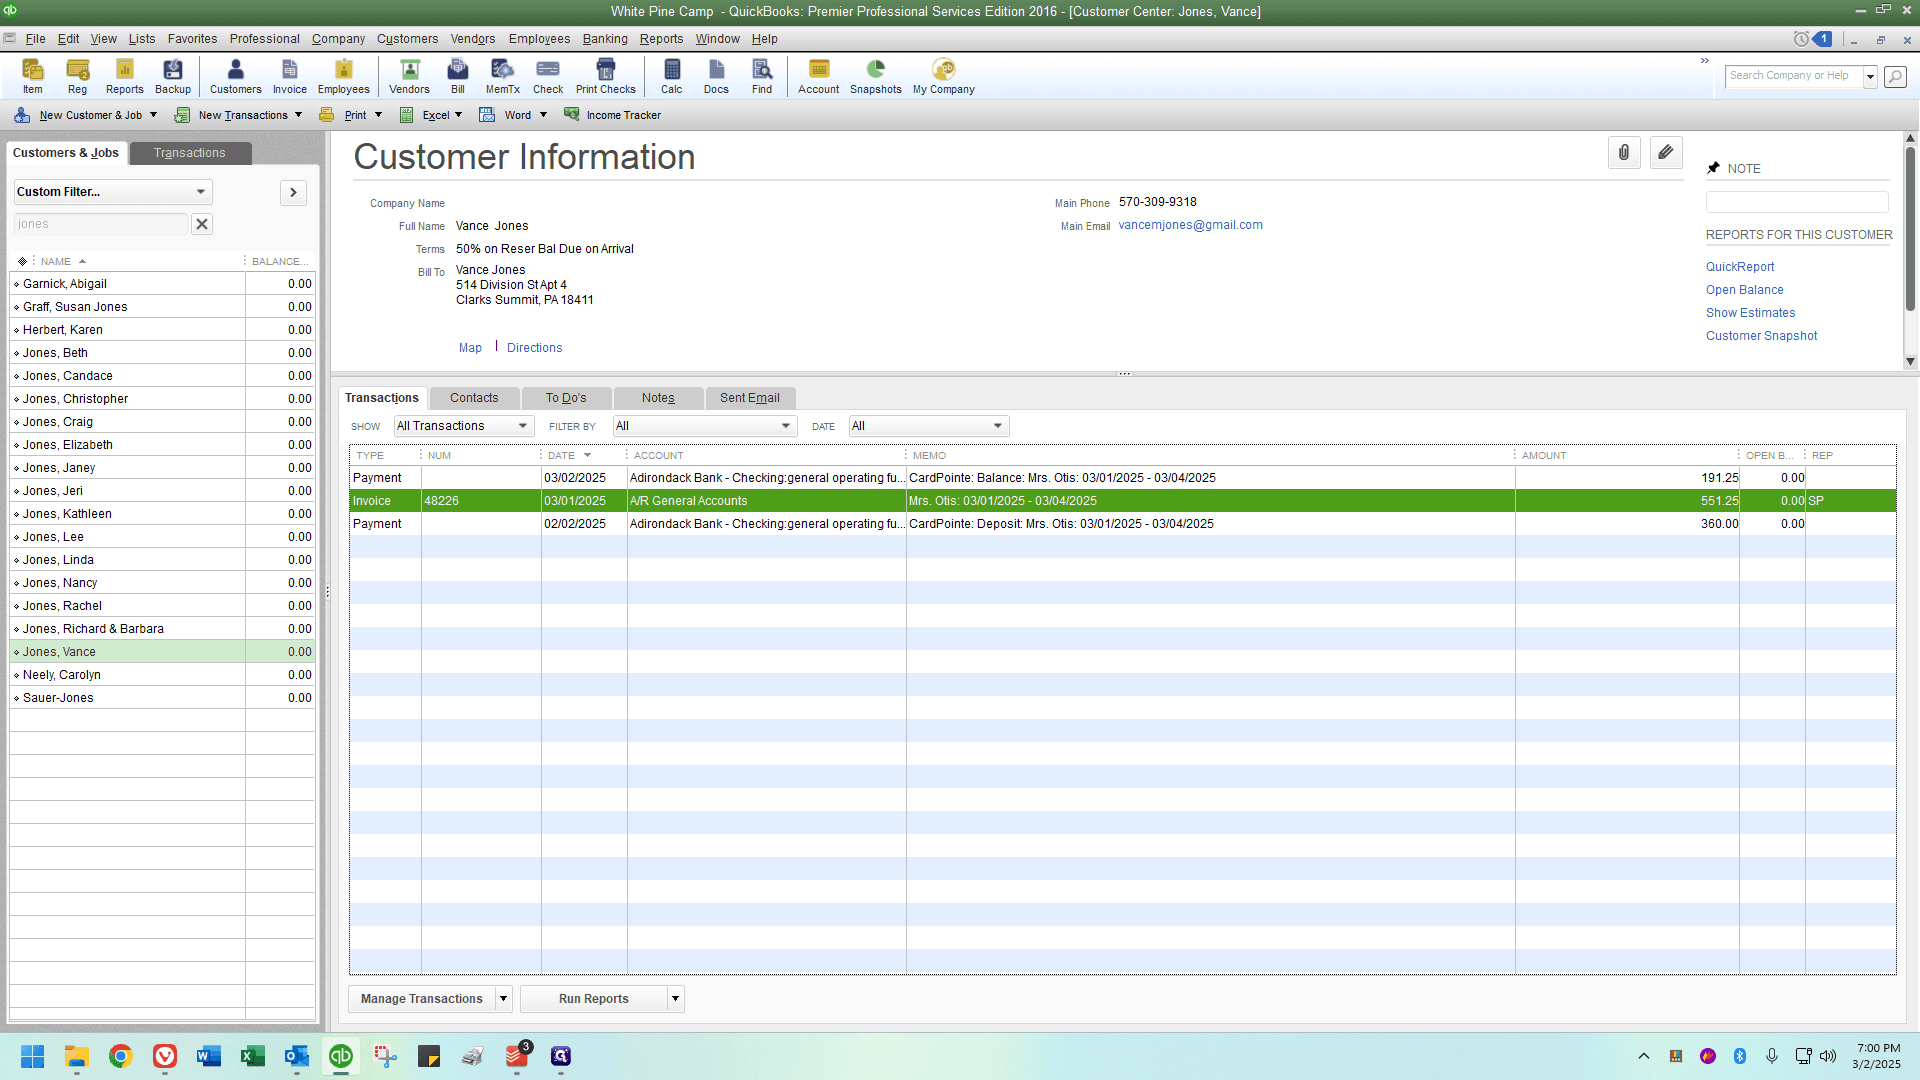Expand the Print dropdown
The height and width of the screenshot is (1080, 1920).
[378, 115]
